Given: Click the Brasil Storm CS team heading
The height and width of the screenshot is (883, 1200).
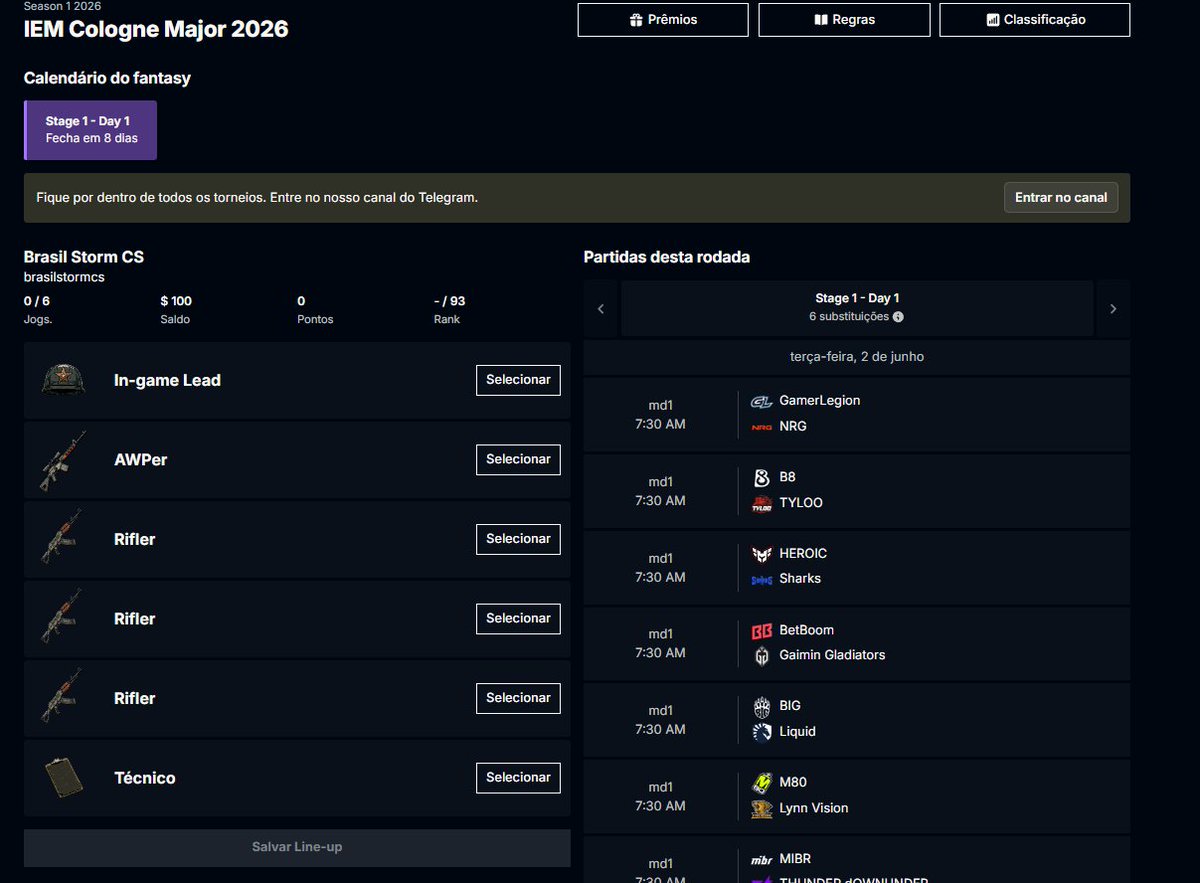Looking at the screenshot, I should point(84,257).
